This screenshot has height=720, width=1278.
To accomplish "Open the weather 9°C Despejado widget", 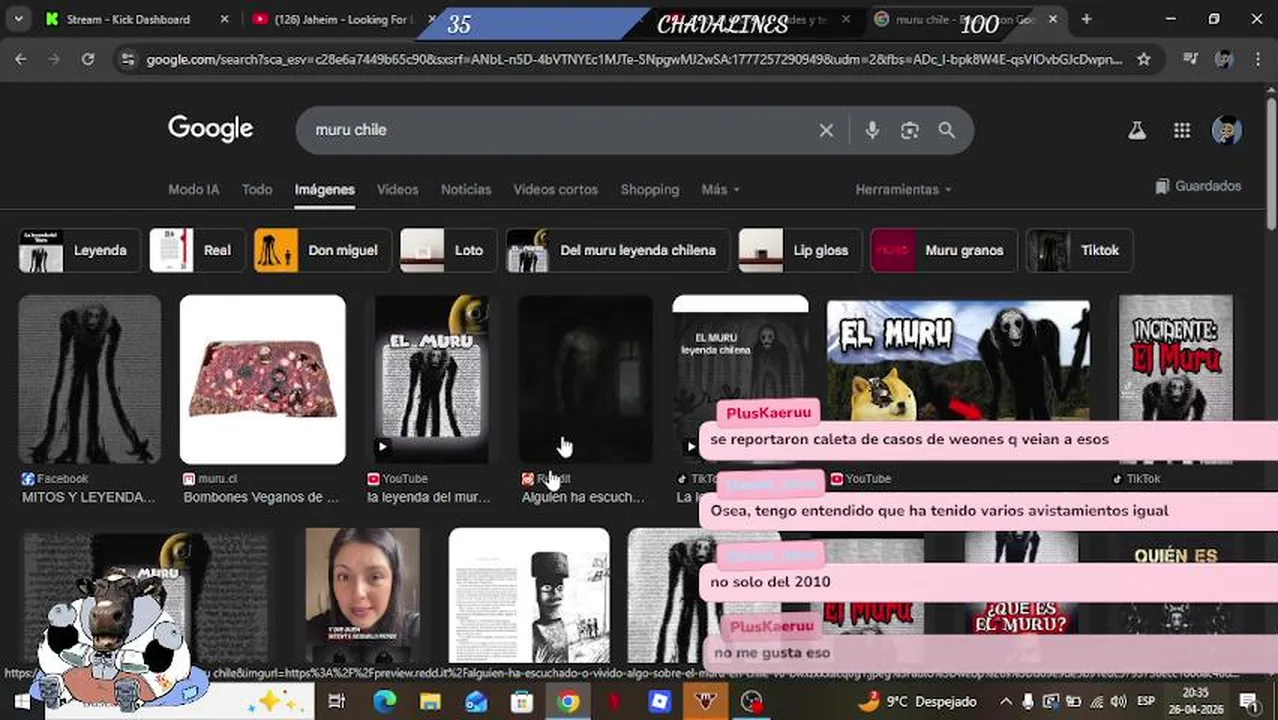I will [x=918, y=701].
